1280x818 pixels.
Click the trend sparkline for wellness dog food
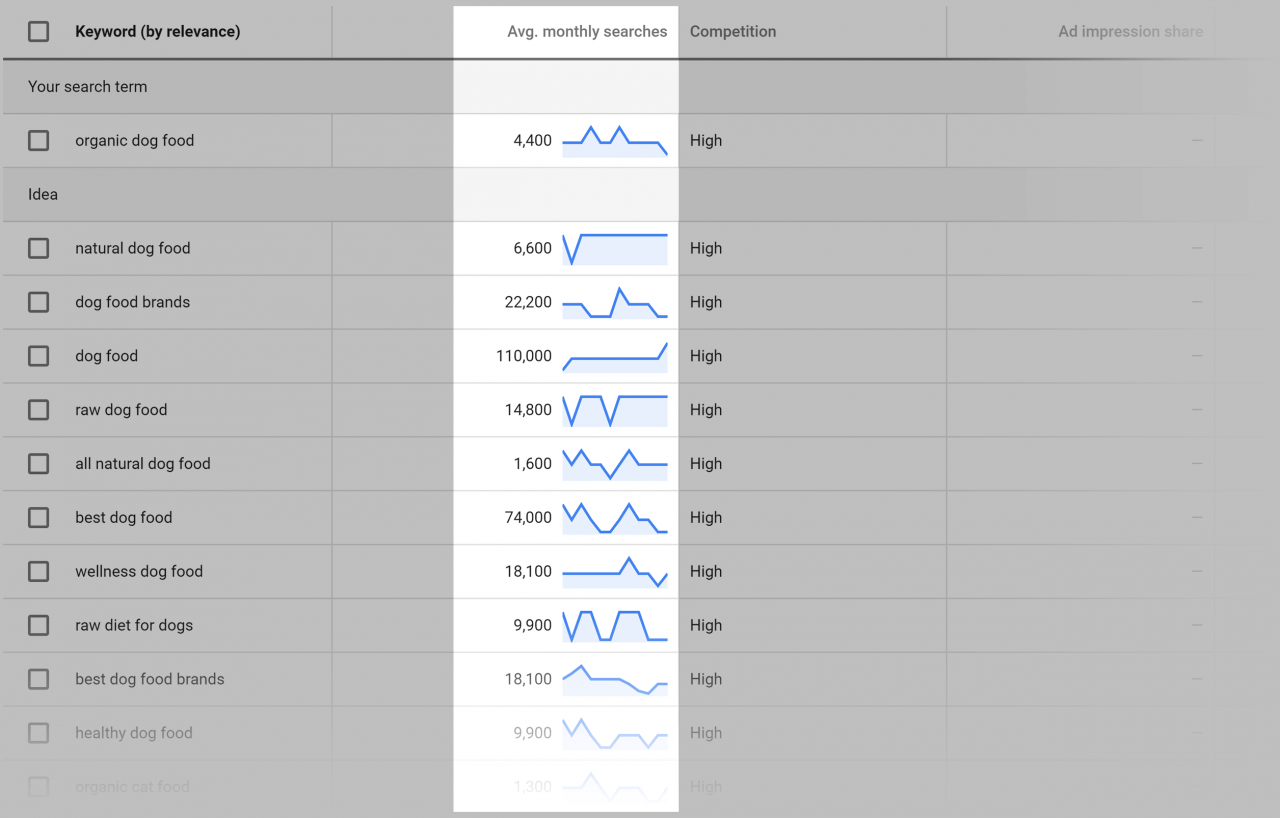[614, 572]
